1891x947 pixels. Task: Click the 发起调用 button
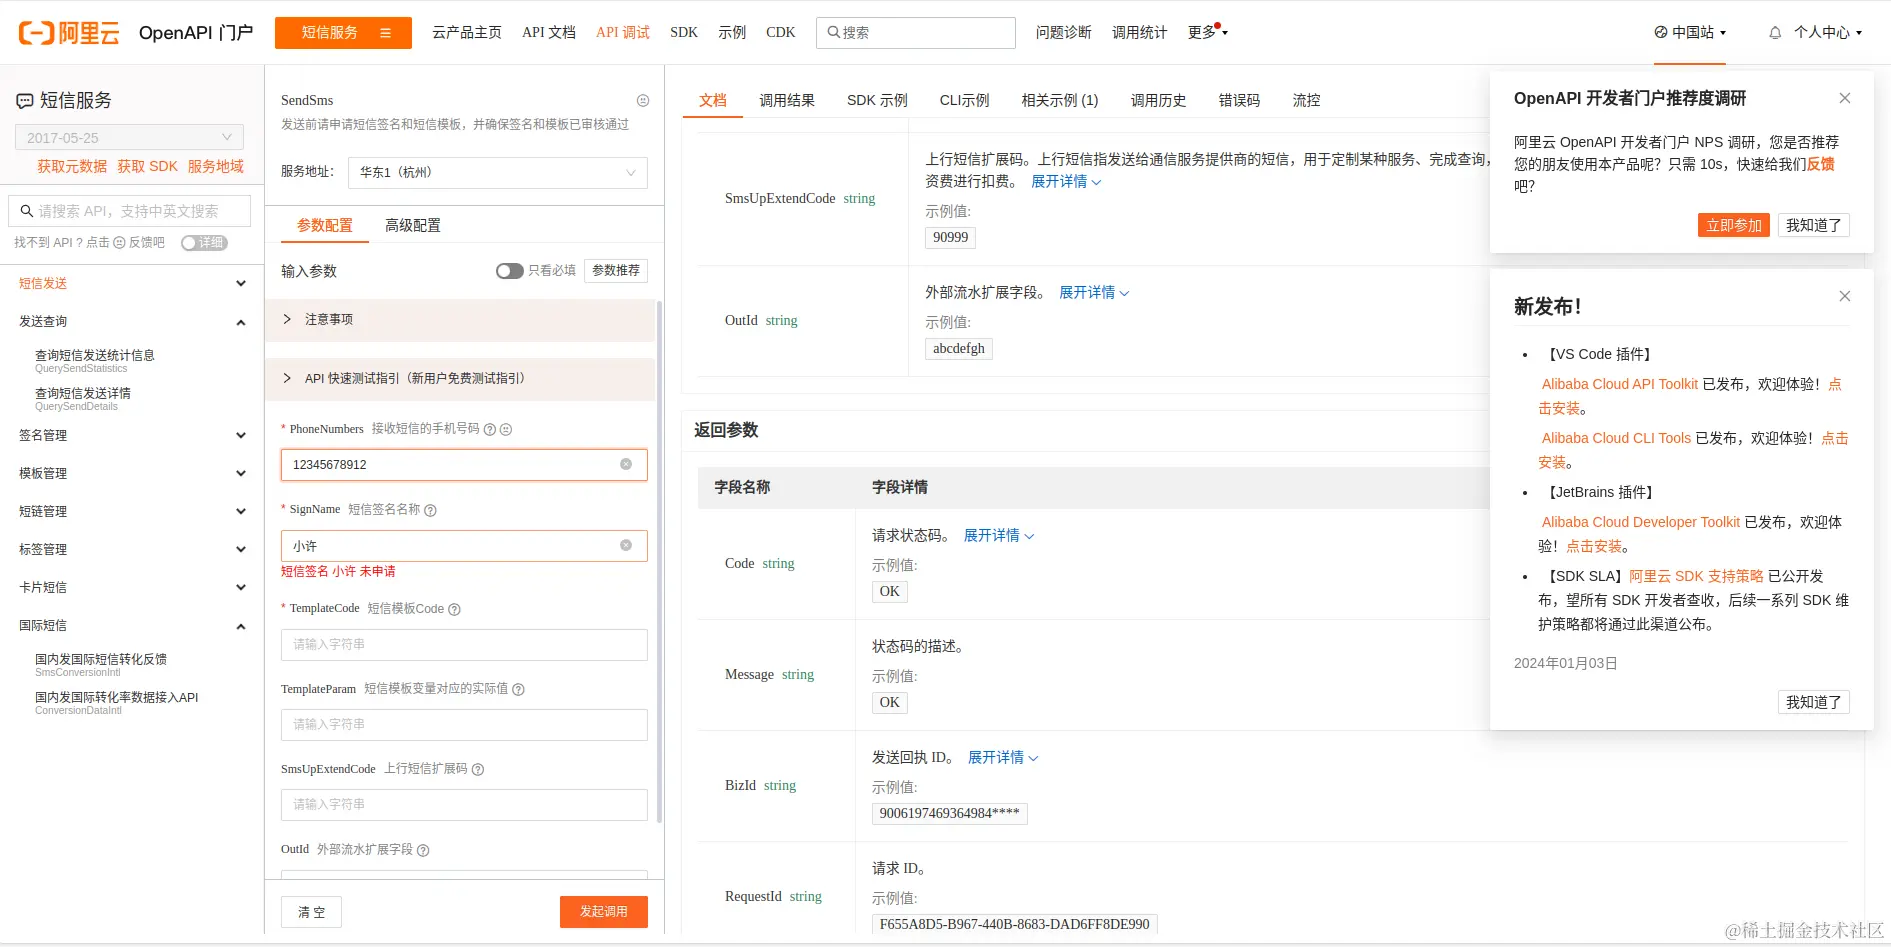click(604, 911)
